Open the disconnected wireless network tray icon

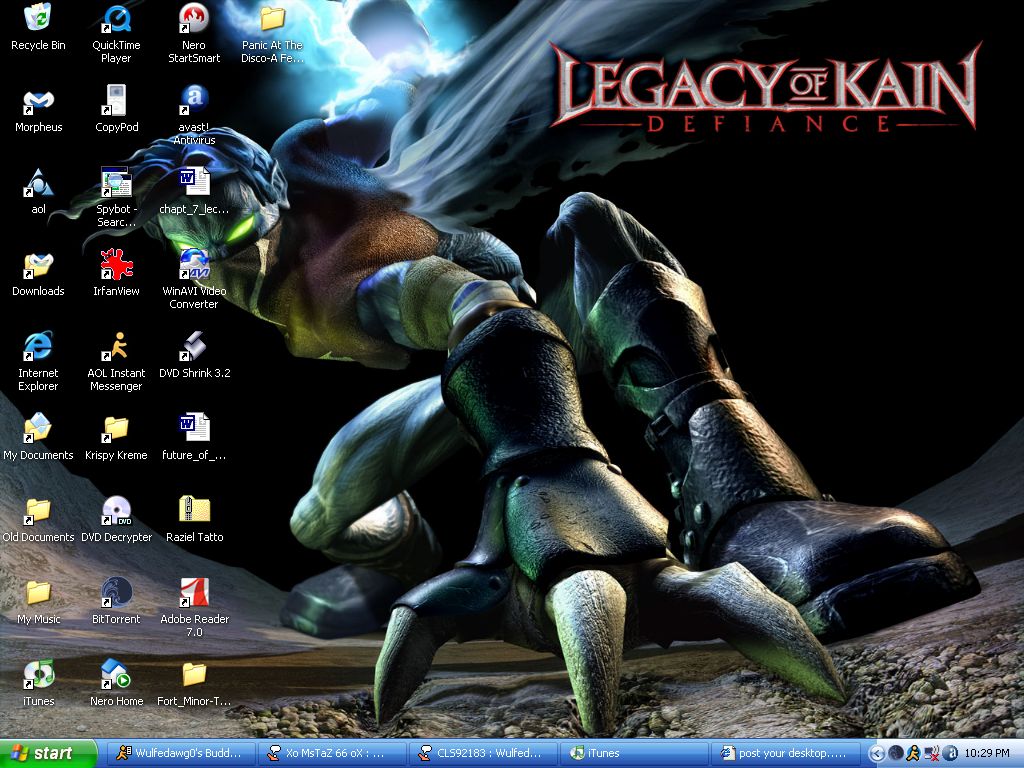tap(932, 754)
